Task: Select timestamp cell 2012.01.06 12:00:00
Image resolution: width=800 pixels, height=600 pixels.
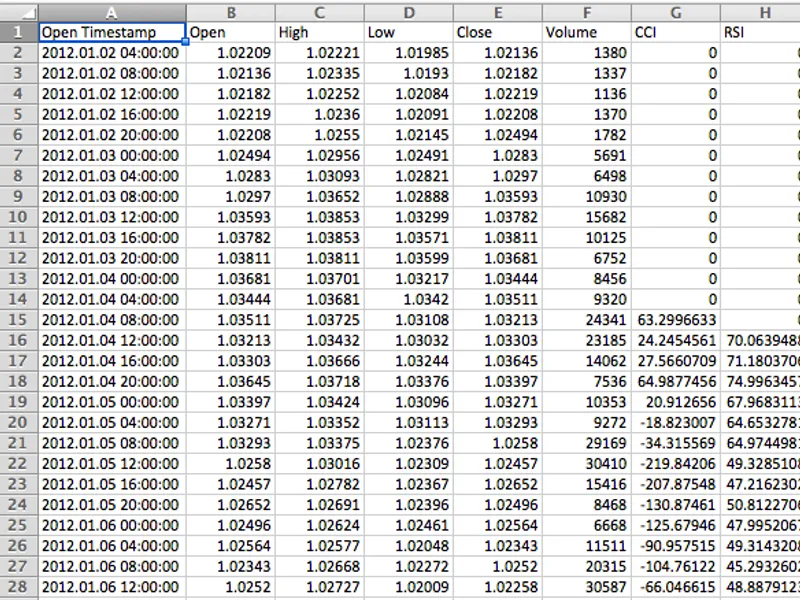Action: [x=112, y=587]
